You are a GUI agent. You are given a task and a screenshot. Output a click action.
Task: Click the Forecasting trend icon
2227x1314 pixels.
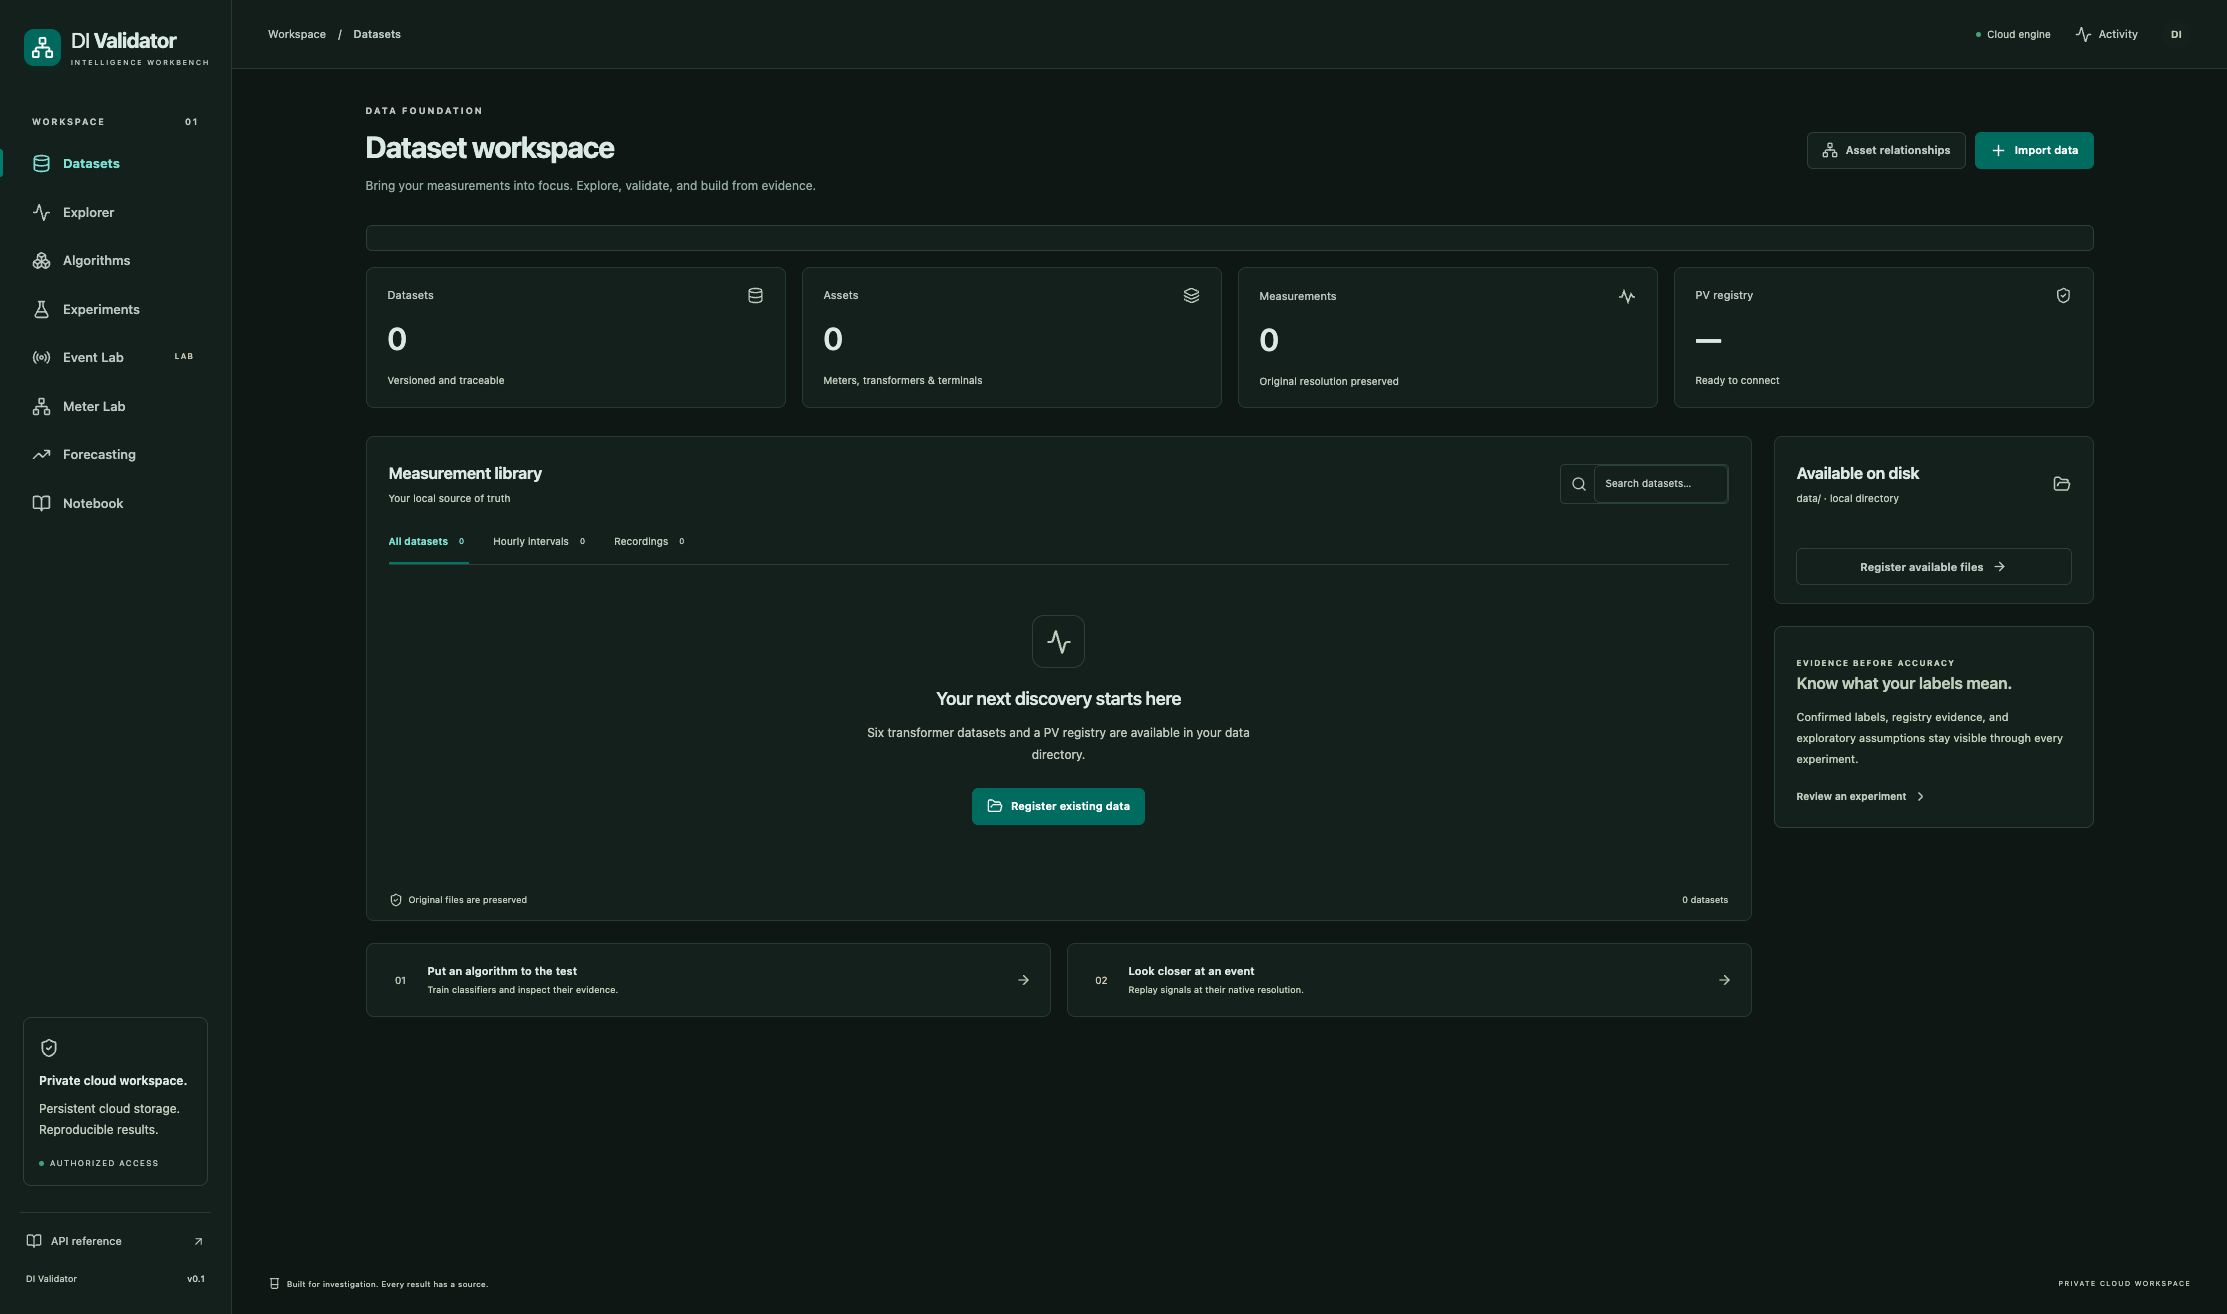point(41,454)
